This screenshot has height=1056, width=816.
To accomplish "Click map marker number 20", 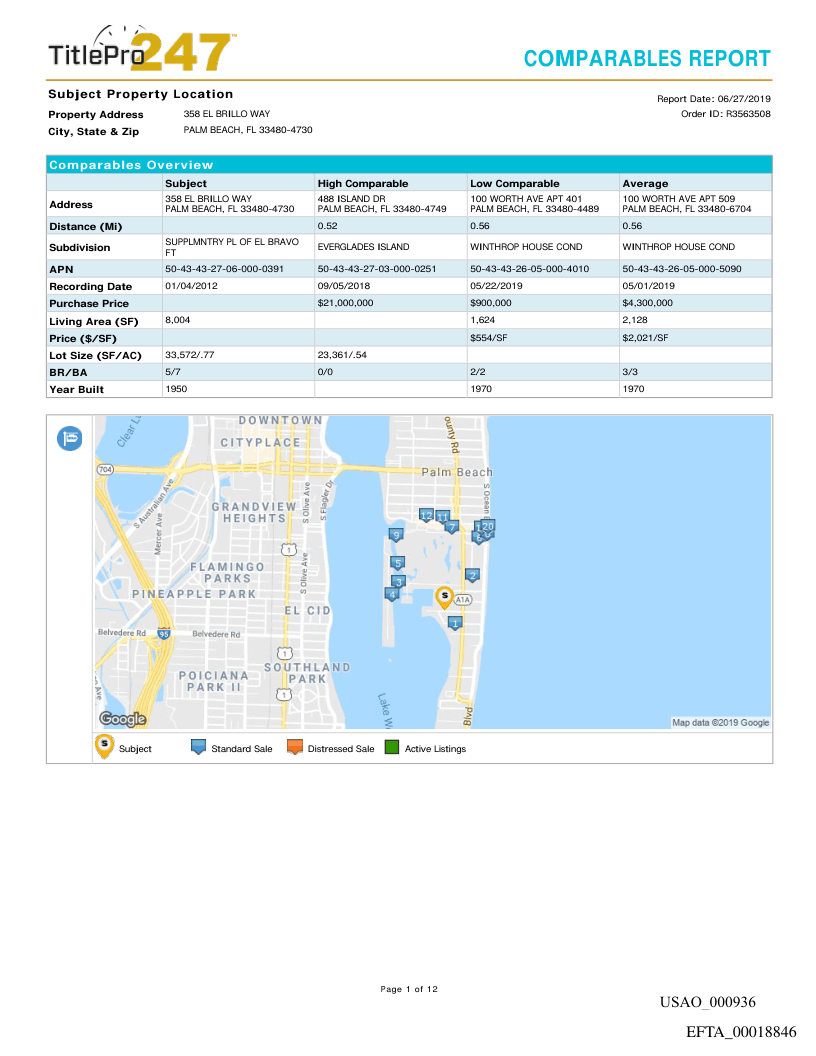I will pyautogui.click(x=489, y=525).
